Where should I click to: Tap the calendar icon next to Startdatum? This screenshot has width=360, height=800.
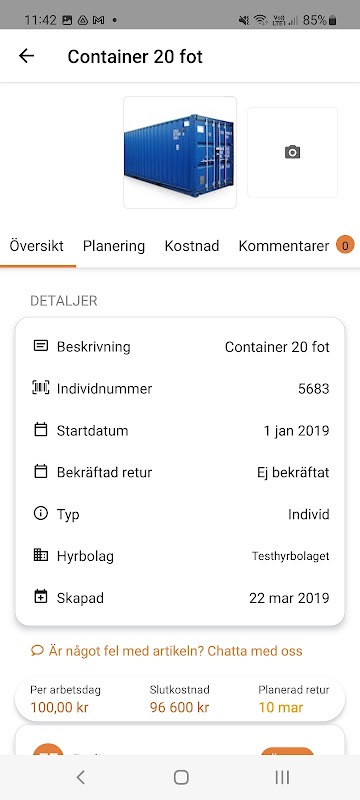point(41,430)
